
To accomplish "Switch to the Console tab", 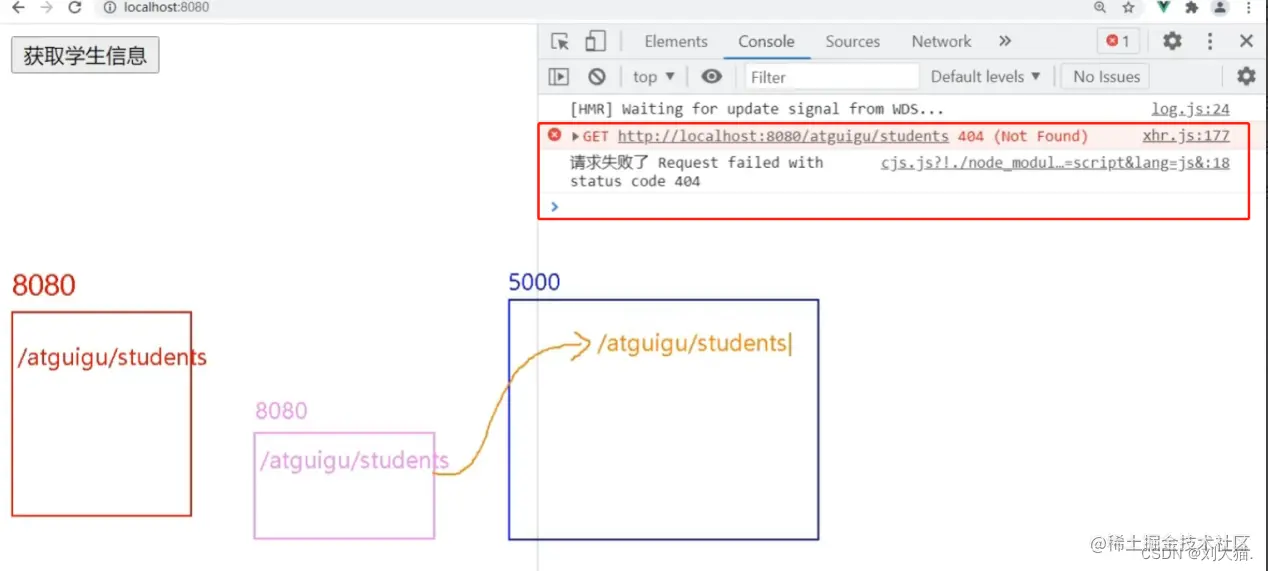I will [766, 41].
